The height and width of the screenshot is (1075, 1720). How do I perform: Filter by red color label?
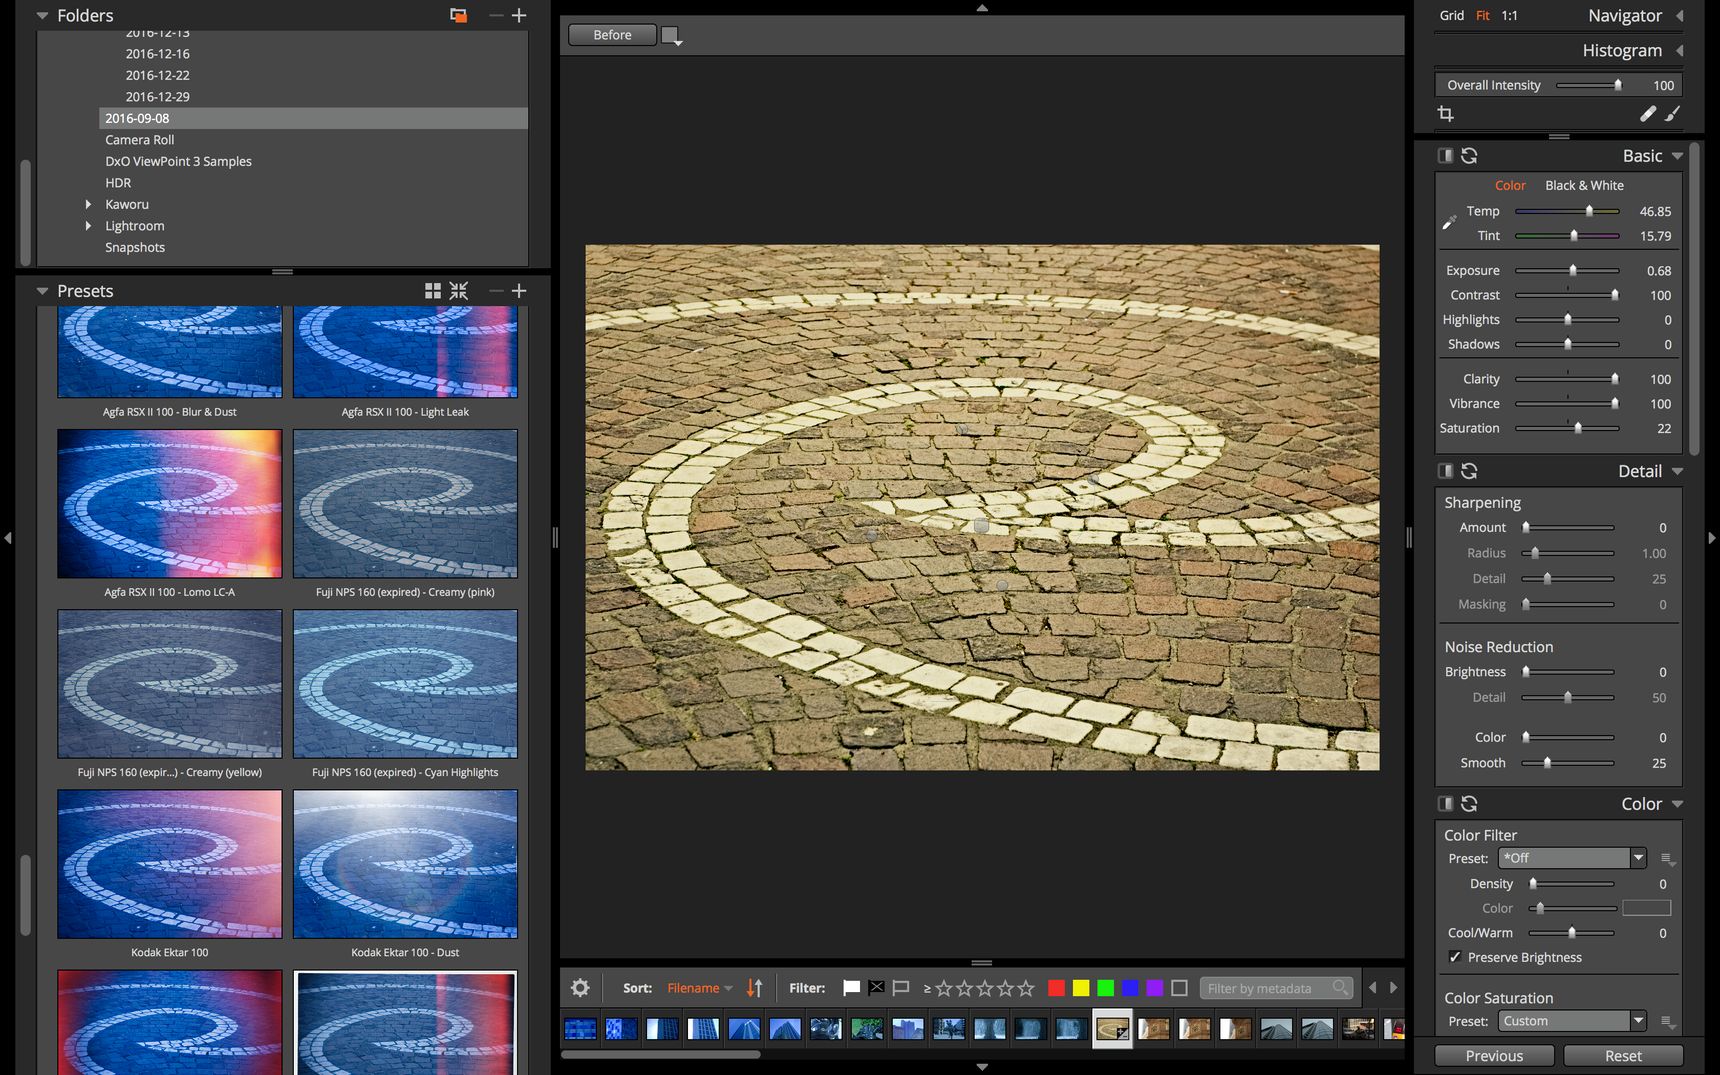[x=1056, y=988]
